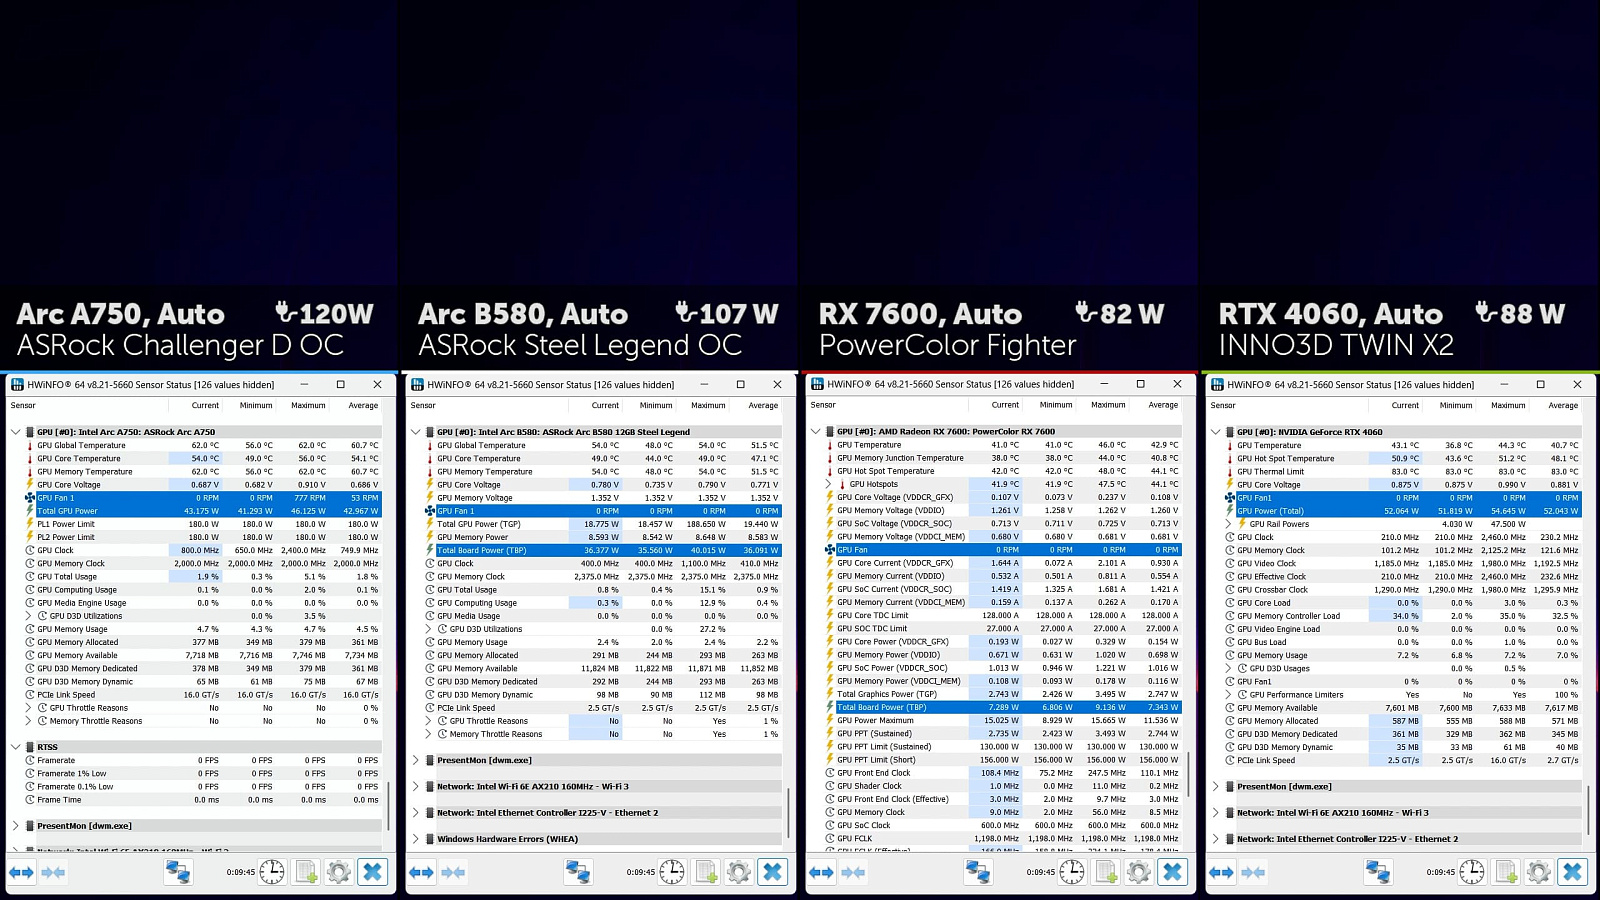Open remote network icon in Arc B580 window
This screenshot has height=900, width=1600.
(x=578, y=872)
